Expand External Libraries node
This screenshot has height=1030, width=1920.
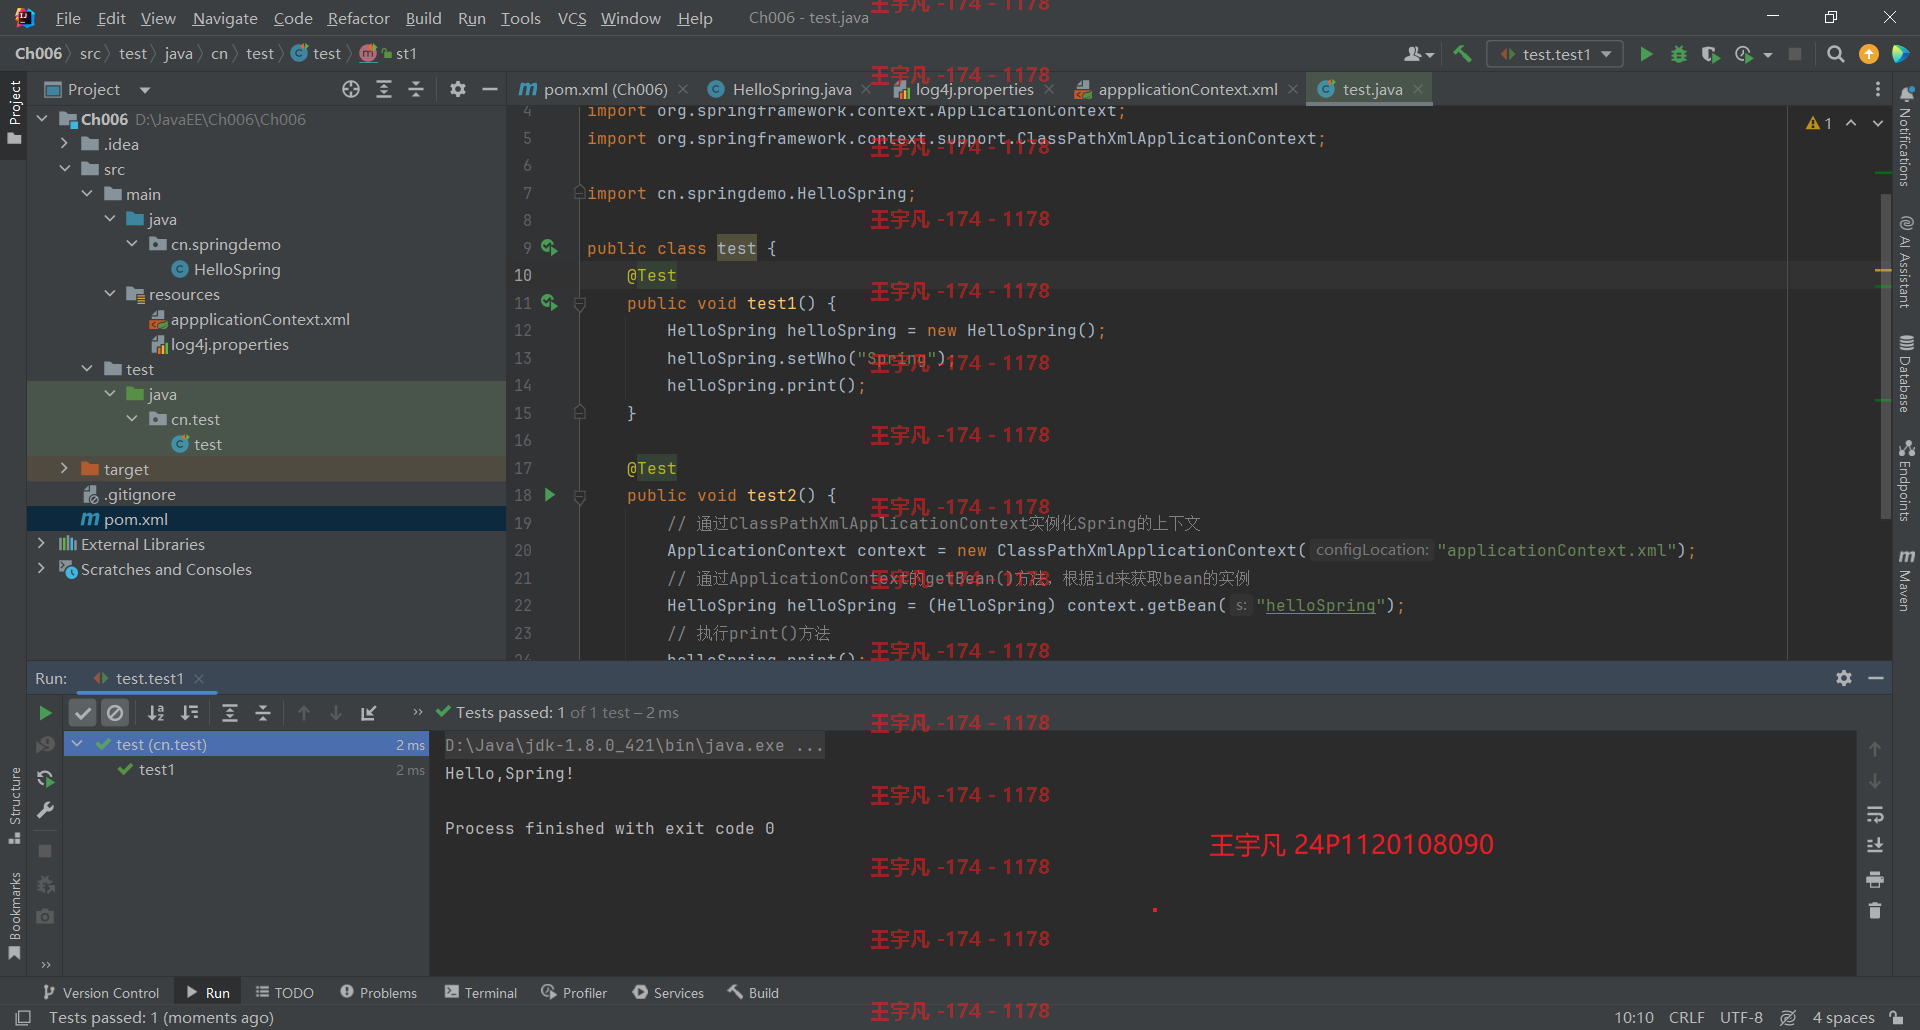(42, 544)
